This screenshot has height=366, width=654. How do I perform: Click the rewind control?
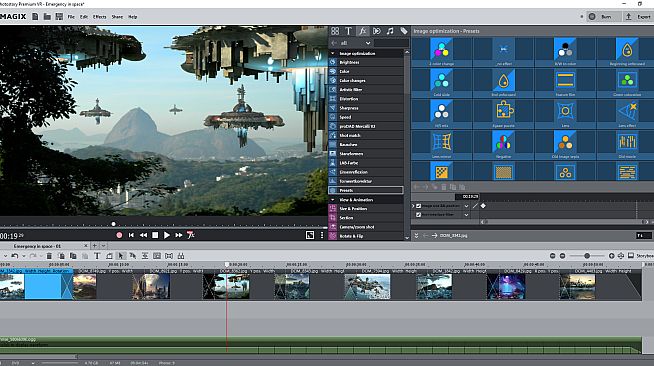tap(143, 235)
